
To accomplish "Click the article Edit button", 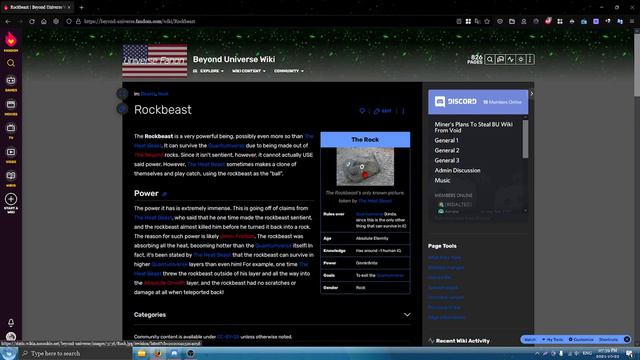I will (383, 111).
